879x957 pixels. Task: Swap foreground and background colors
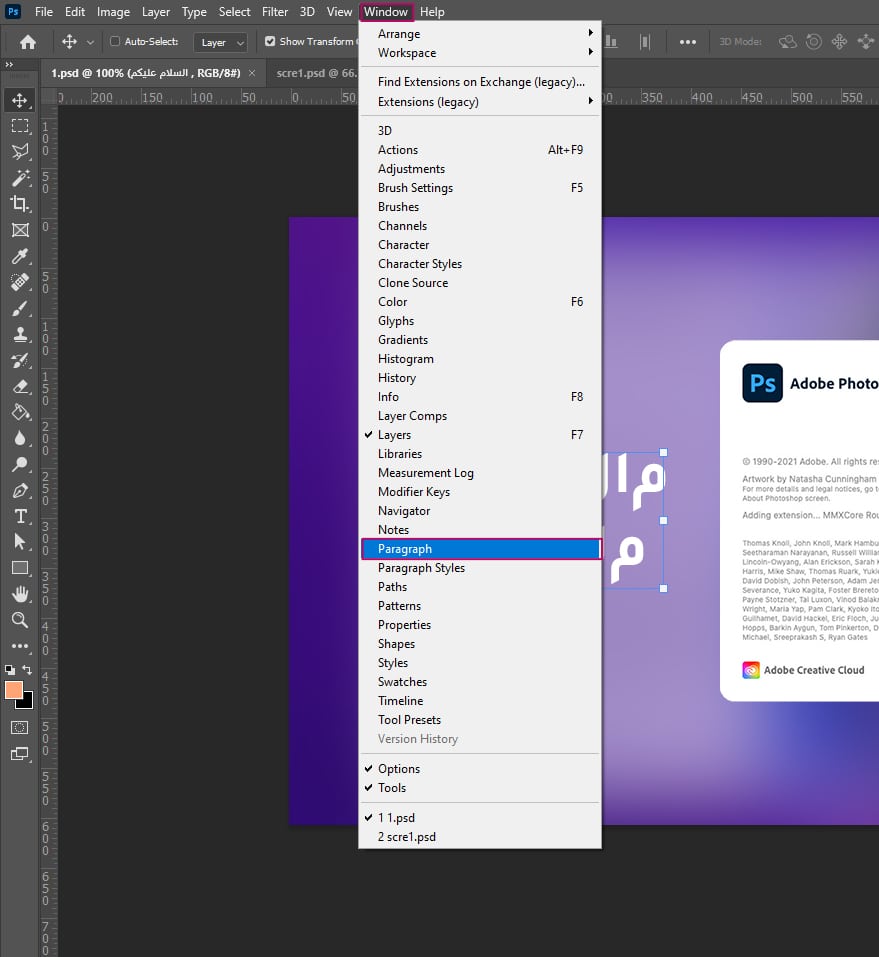click(x=27, y=670)
